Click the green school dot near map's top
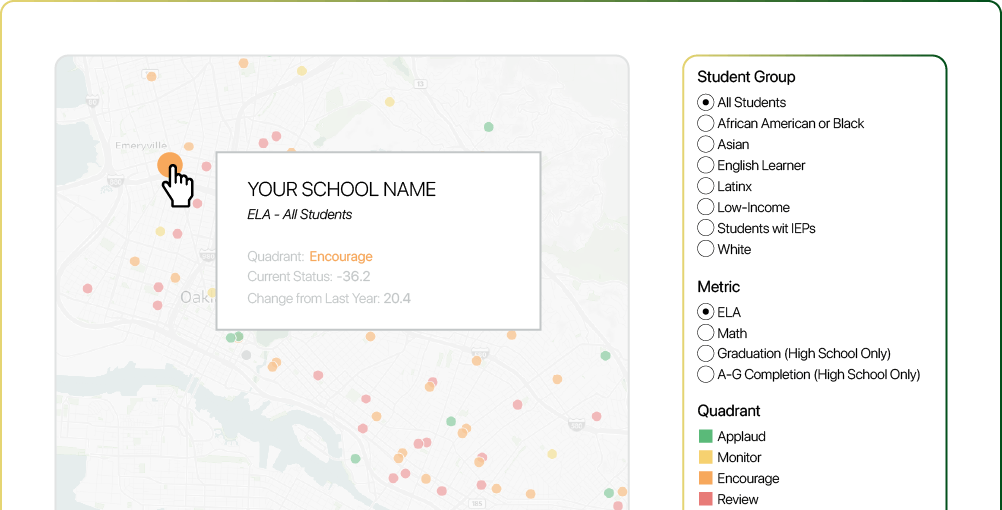This screenshot has height=510, width=1002. click(488, 127)
